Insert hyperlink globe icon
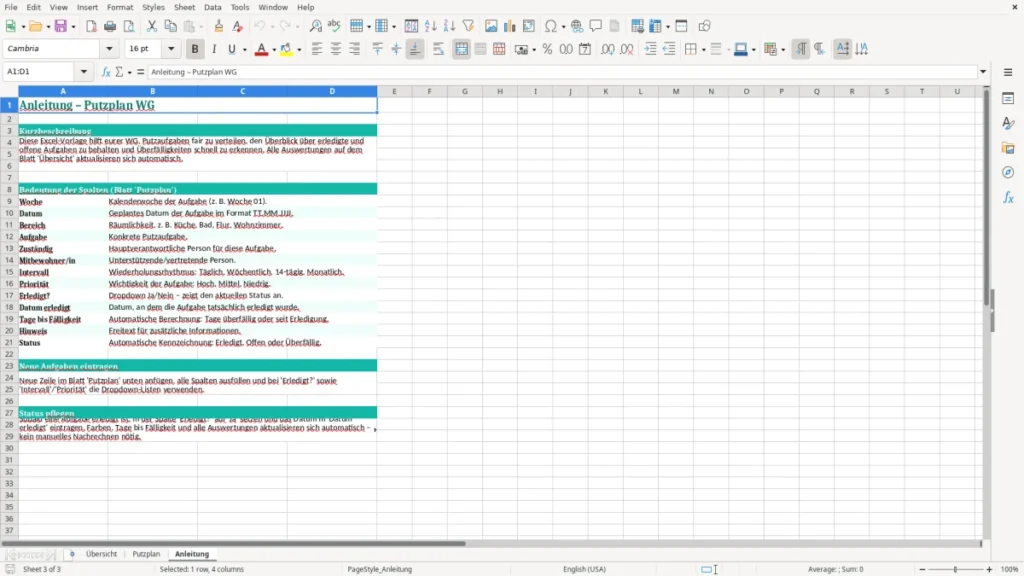 coord(577,26)
